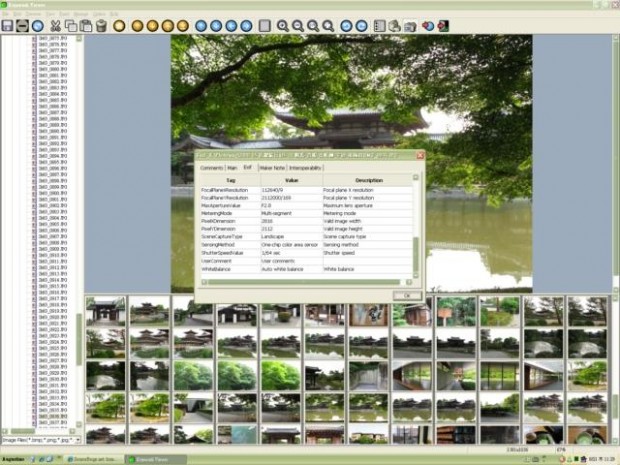Screen dimensions: 620x465
Task: Click the Save floppy disk icon
Action: pyautogui.click(x=8, y=26)
